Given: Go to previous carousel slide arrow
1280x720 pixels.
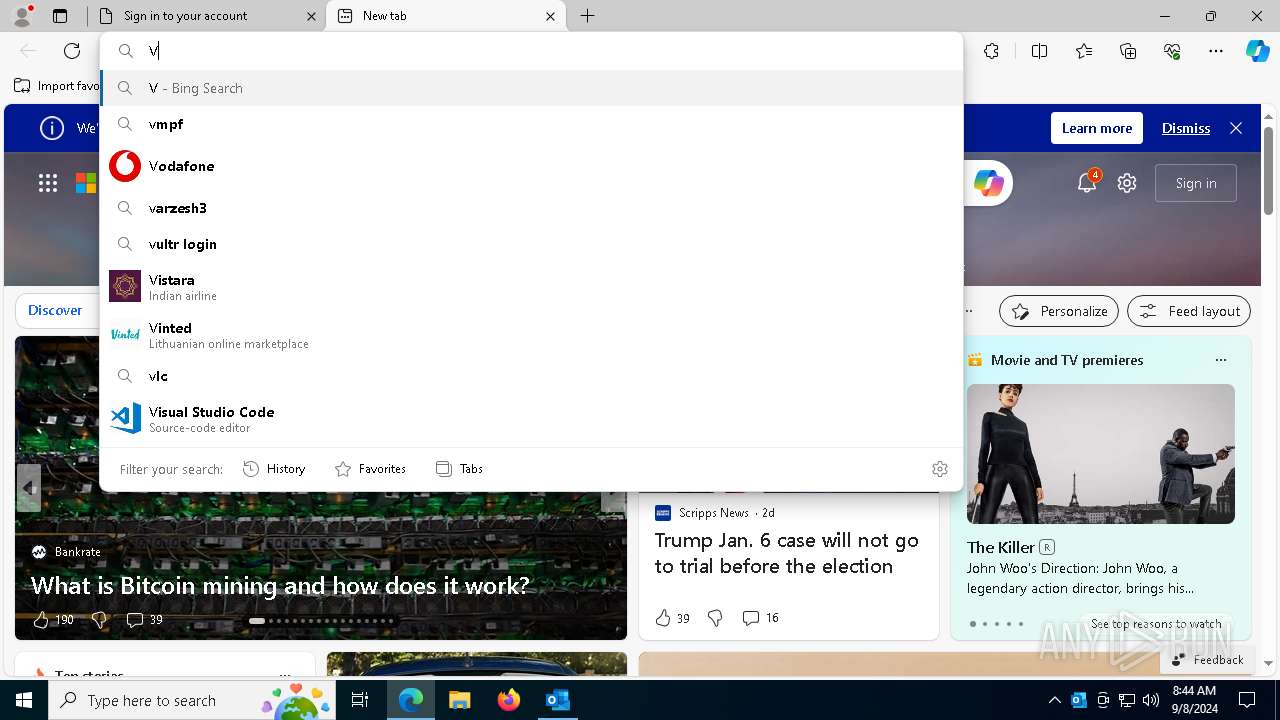Looking at the screenshot, I should (x=29, y=488).
